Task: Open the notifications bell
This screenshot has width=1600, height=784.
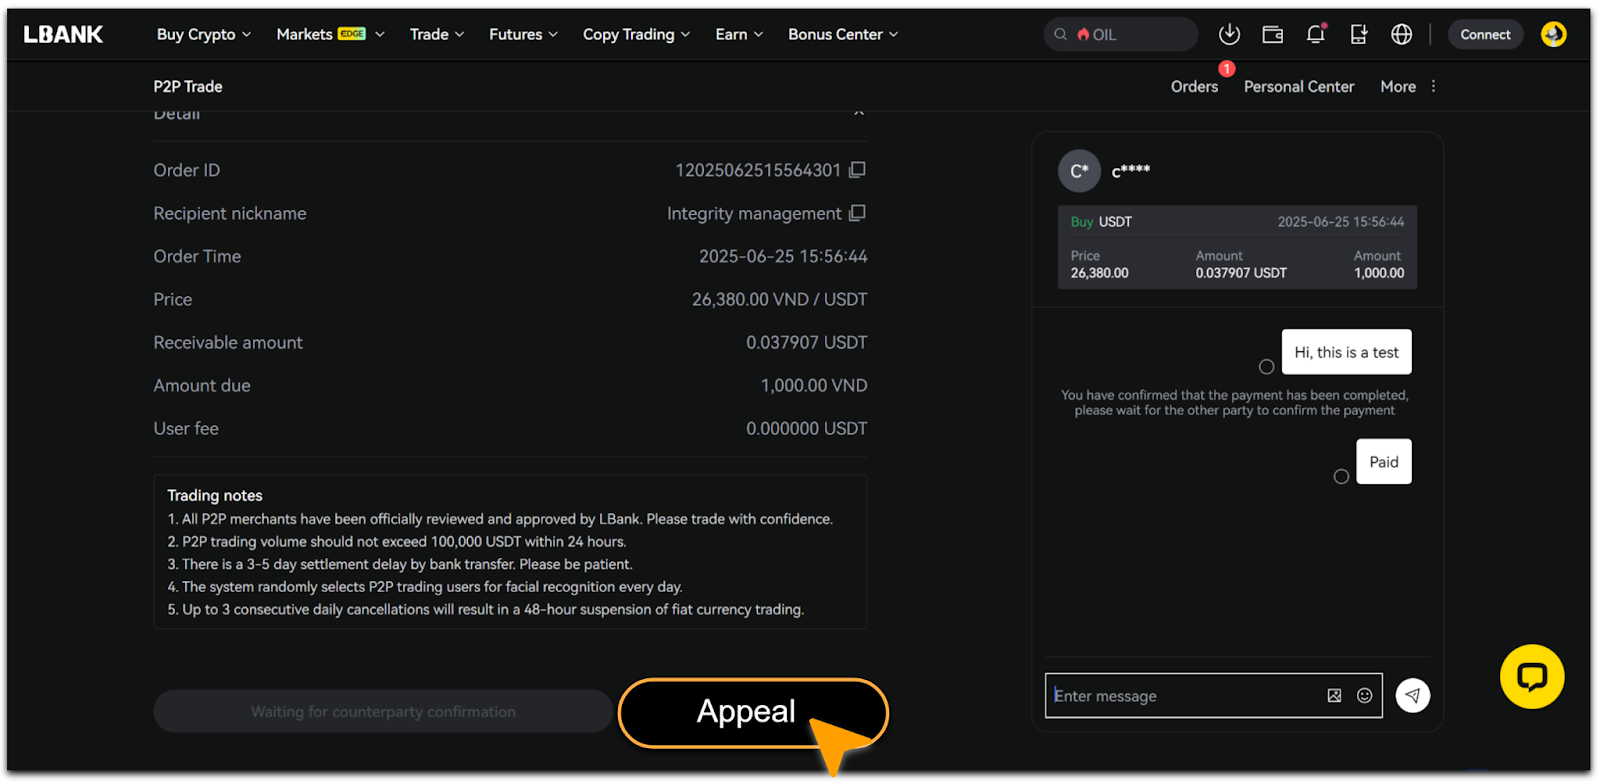Action: click(1315, 34)
